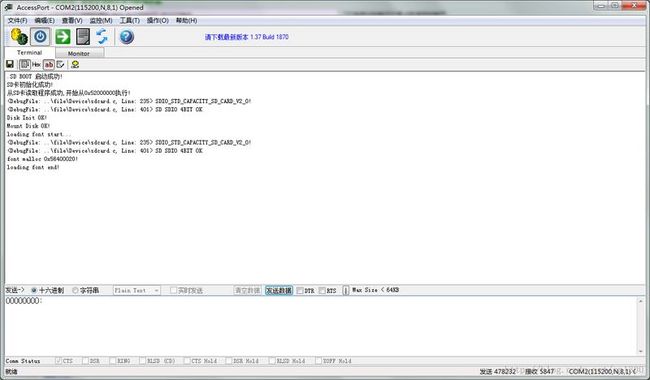Screen dimensions: 650x380
Task: Toggle the CTS Hold status checkbox
Action: [x=187, y=361]
